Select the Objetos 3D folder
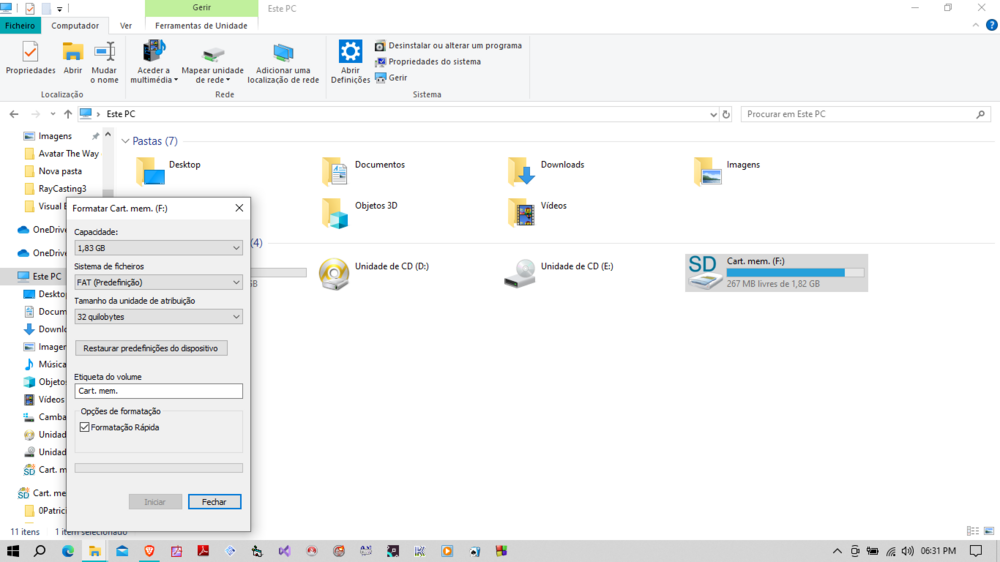1000x562 pixels. click(x=360, y=212)
